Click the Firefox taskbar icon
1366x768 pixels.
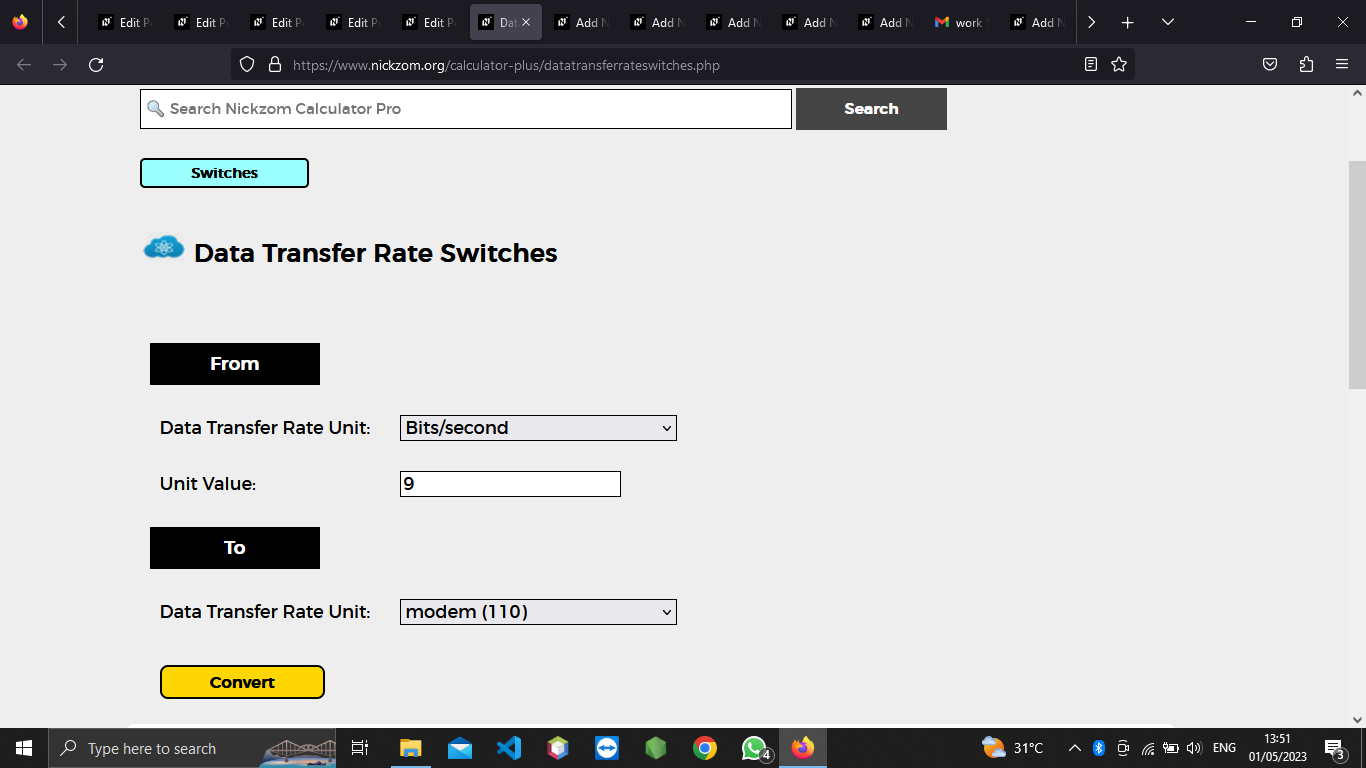click(x=803, y=748)
